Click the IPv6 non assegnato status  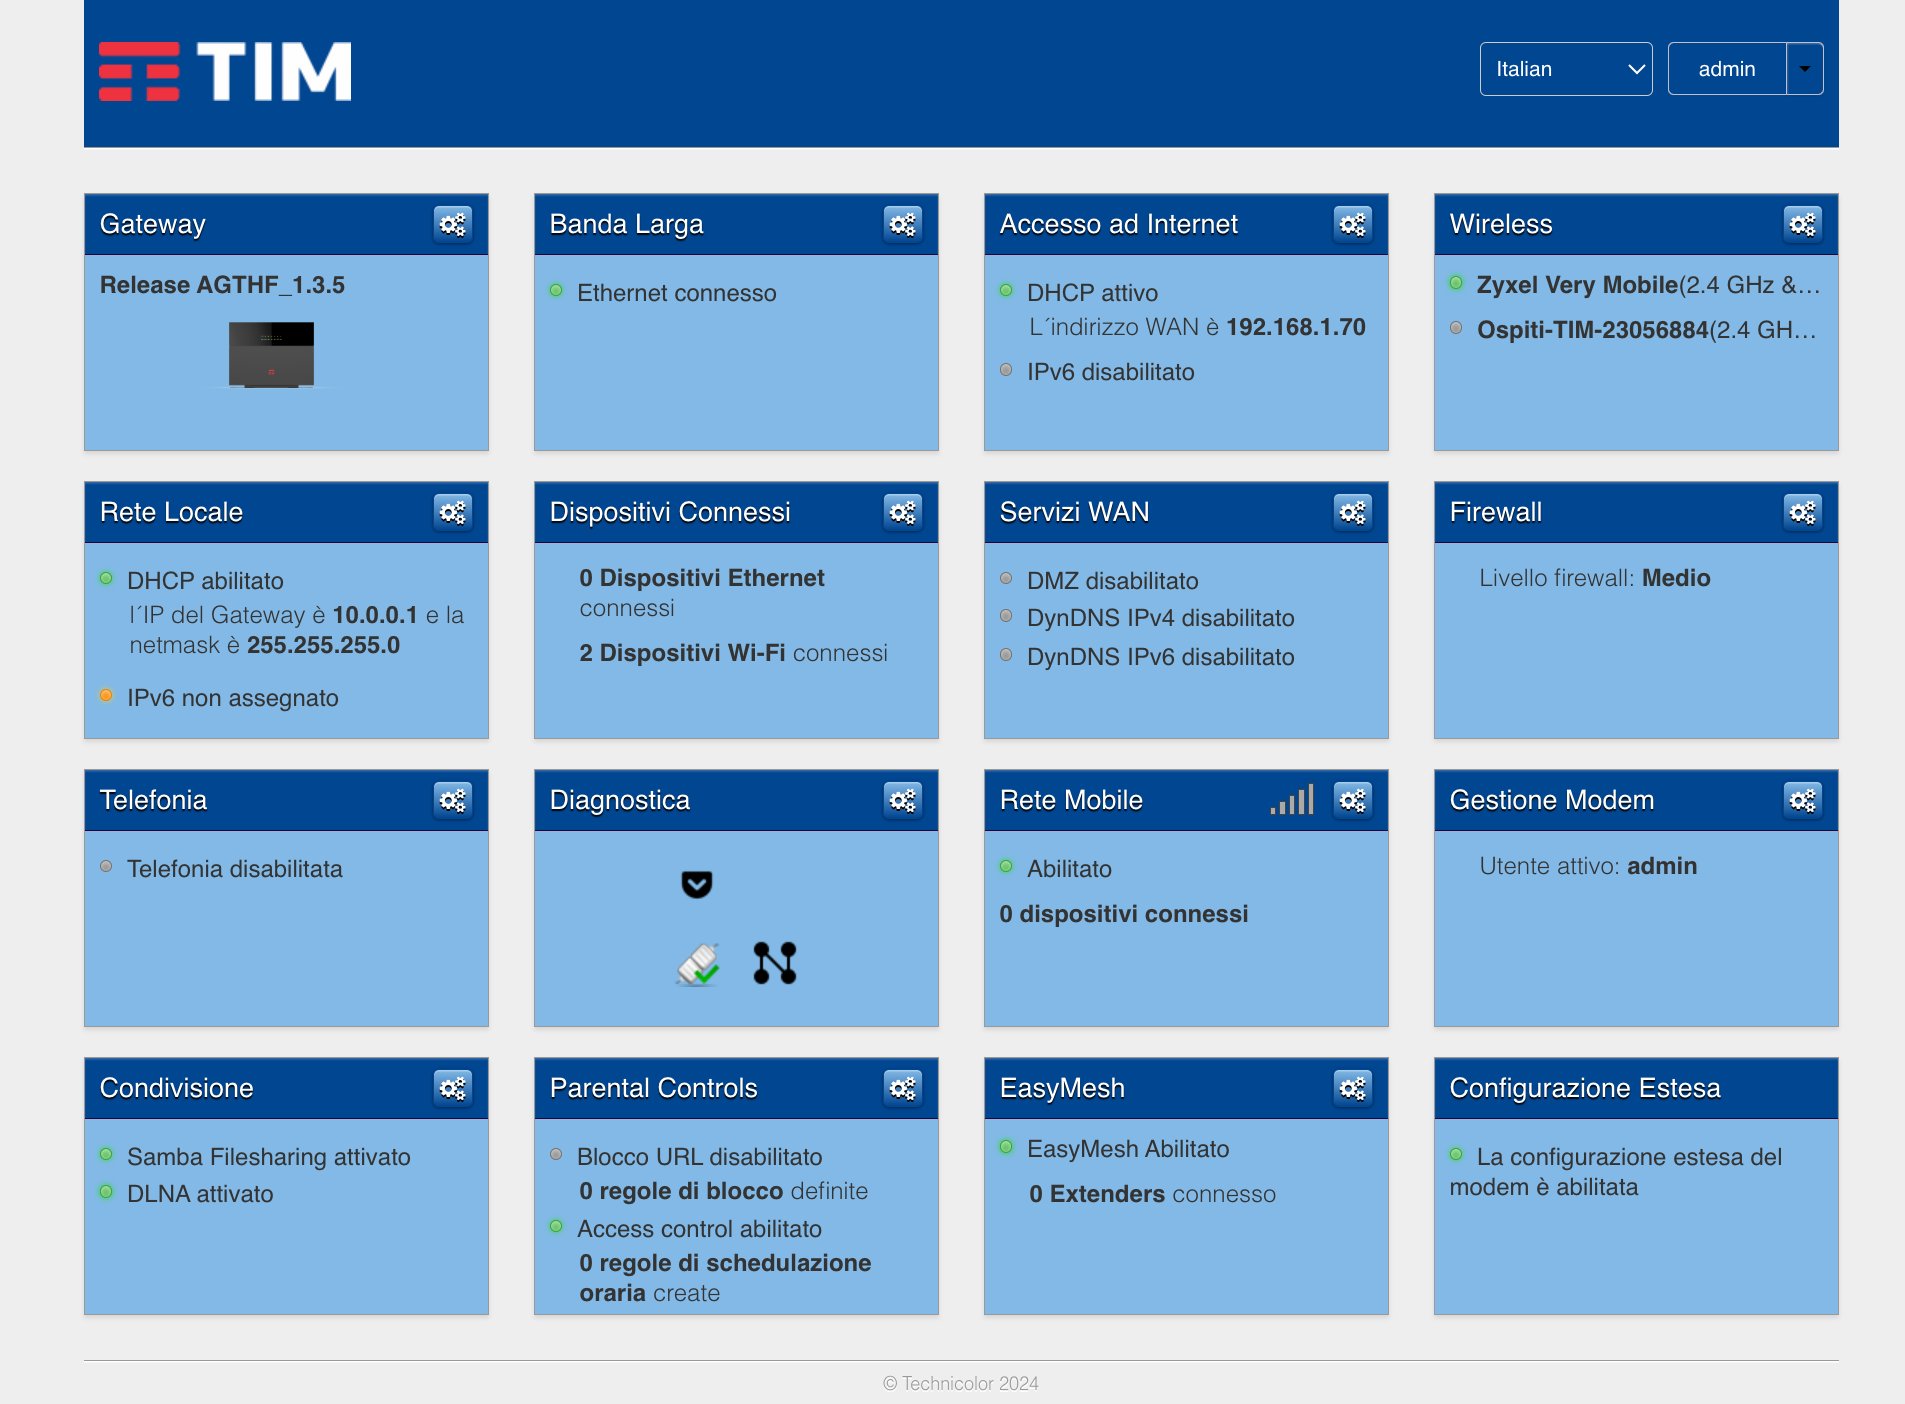[233, 698]
